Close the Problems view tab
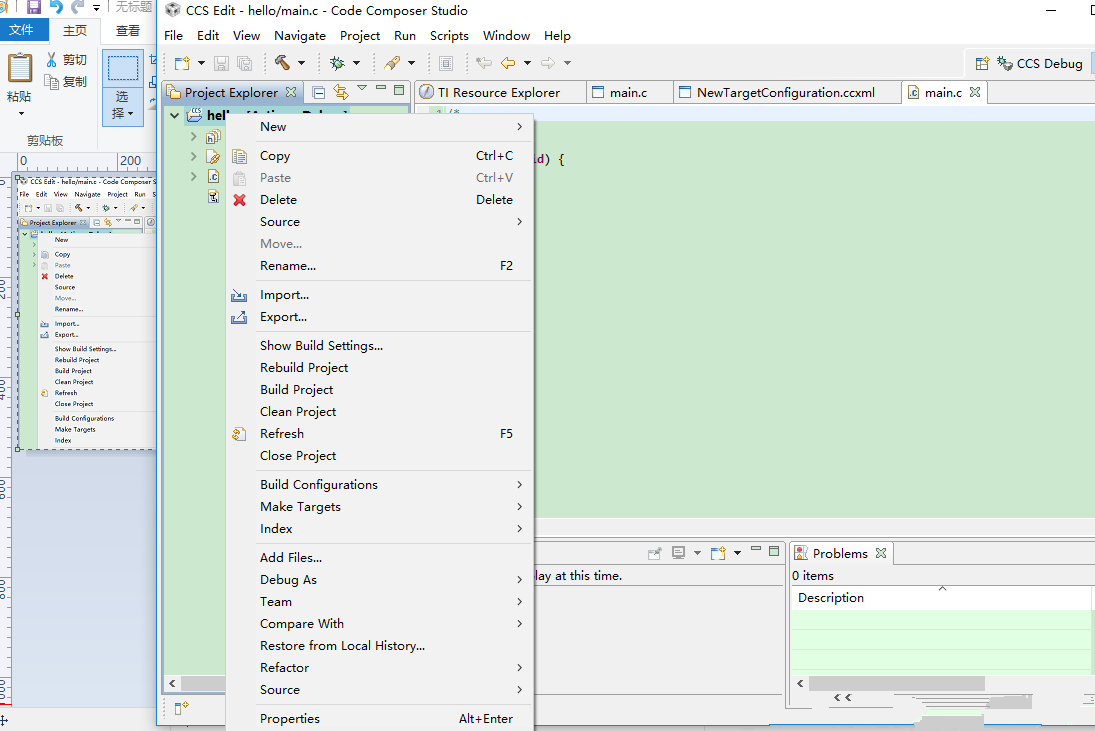Screen dimensions: 1095x731 point(881,553)
